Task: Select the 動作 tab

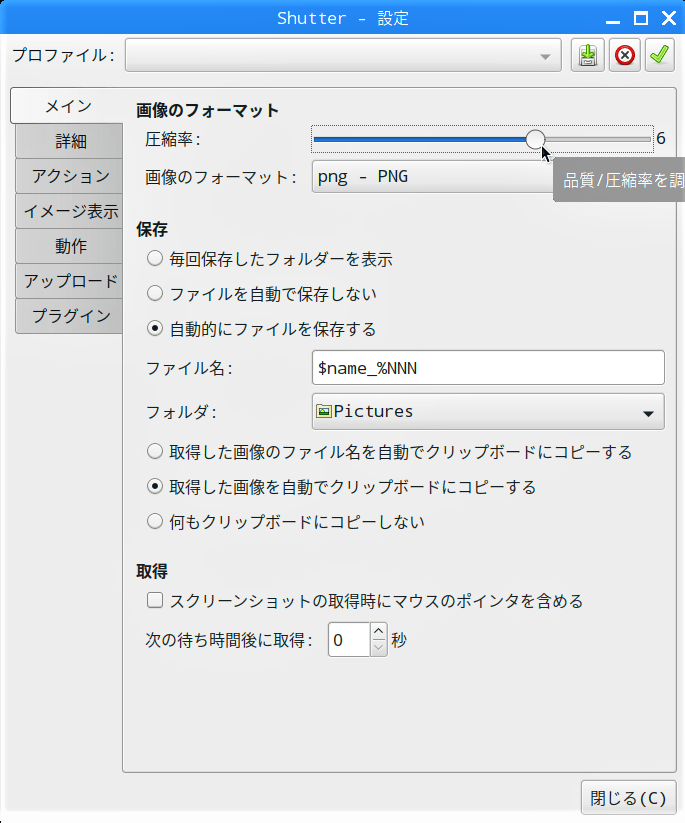Action: [69, 246]
